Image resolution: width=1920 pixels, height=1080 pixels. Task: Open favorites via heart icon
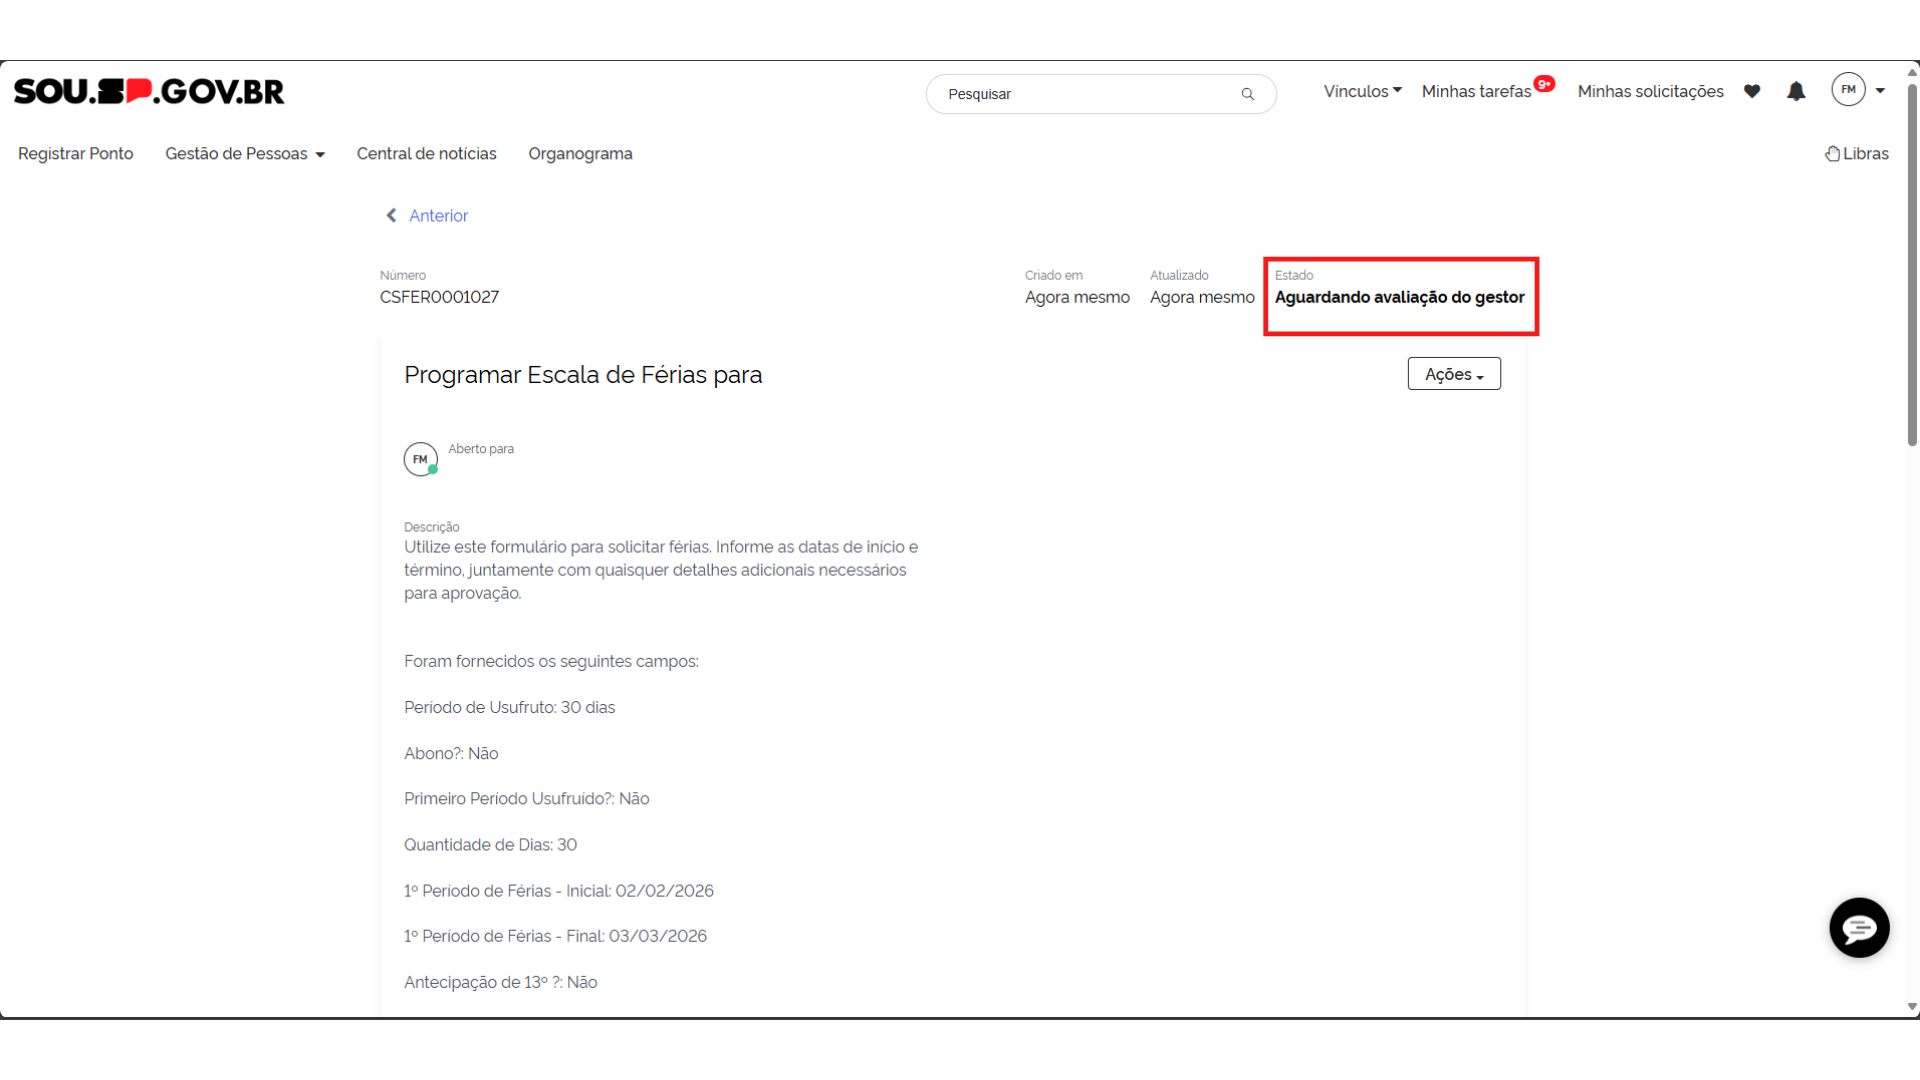(1752, 91)
